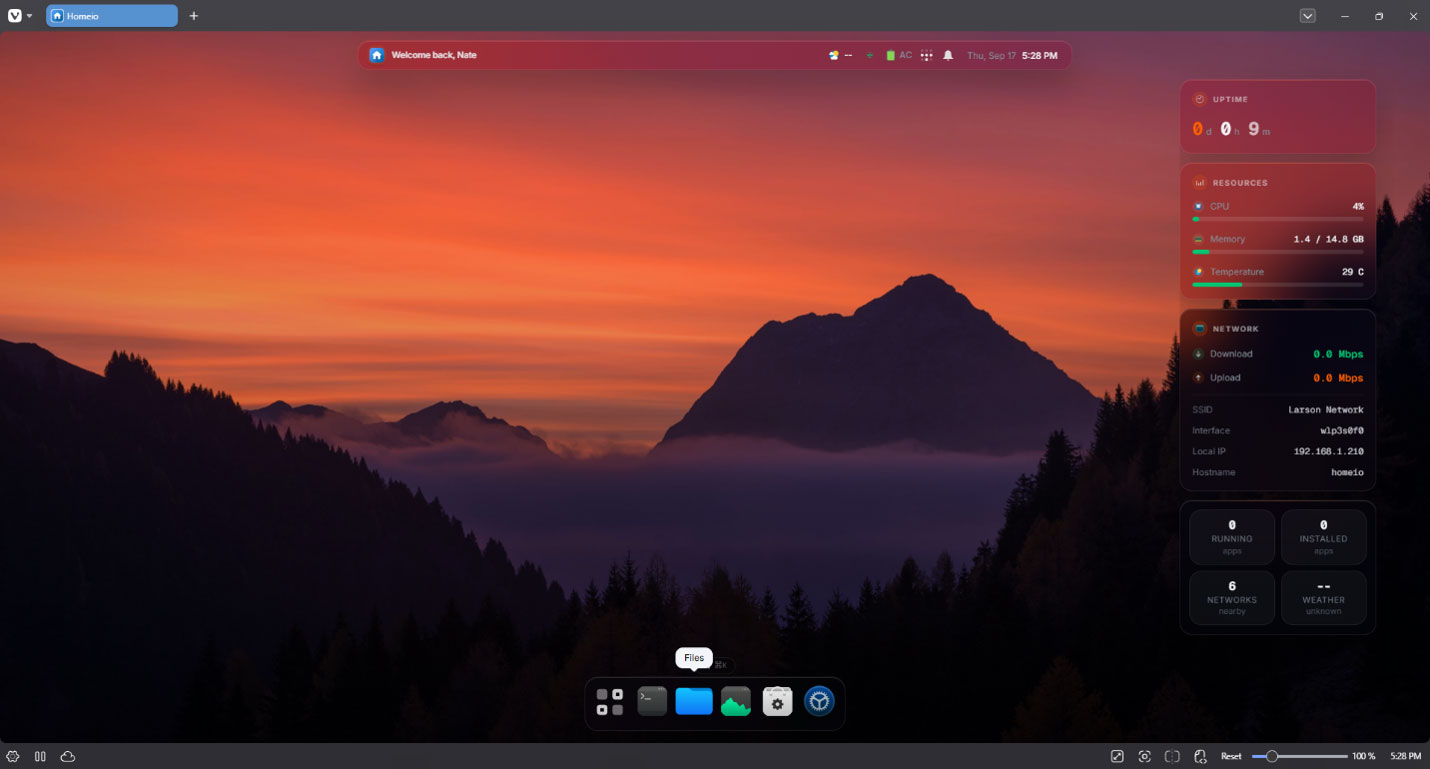Reset the page zoom level

point(1231,756)
